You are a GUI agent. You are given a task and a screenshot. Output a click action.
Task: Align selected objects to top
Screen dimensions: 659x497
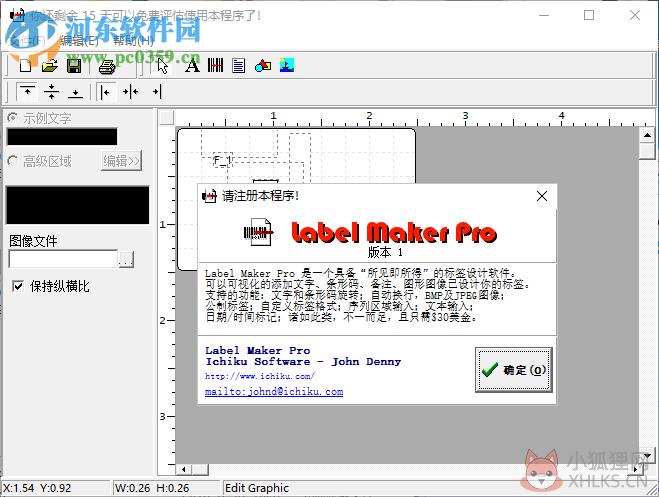coord(27,92)
